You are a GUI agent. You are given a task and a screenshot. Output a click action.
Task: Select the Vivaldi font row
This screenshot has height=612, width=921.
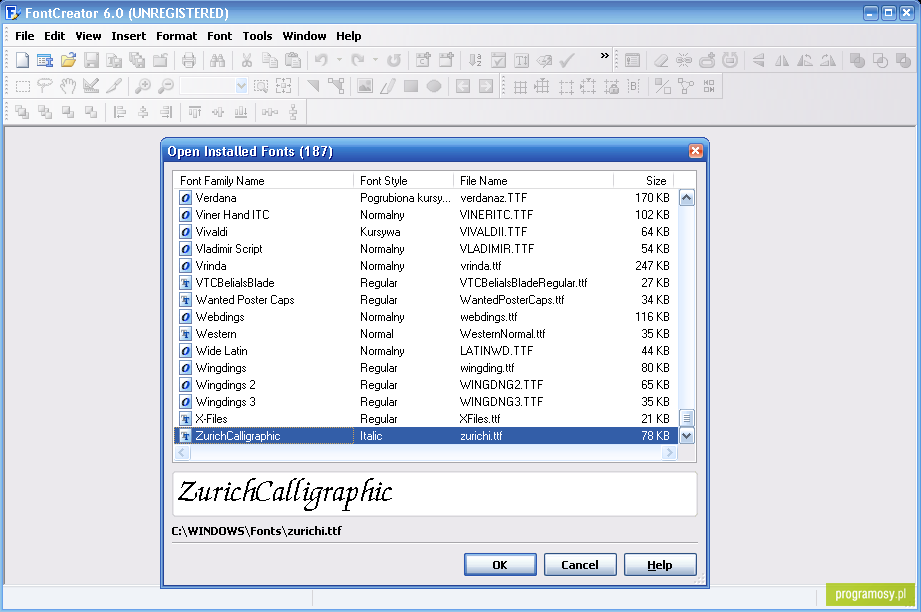(425, 231)
